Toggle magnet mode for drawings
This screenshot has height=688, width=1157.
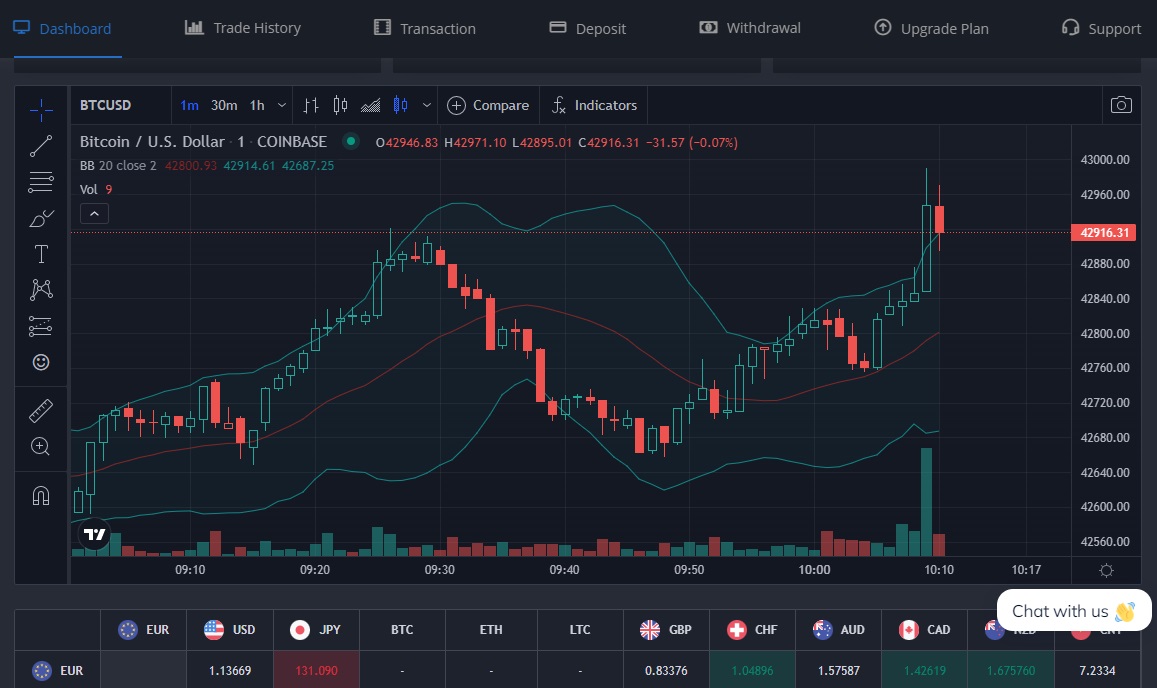41,495
